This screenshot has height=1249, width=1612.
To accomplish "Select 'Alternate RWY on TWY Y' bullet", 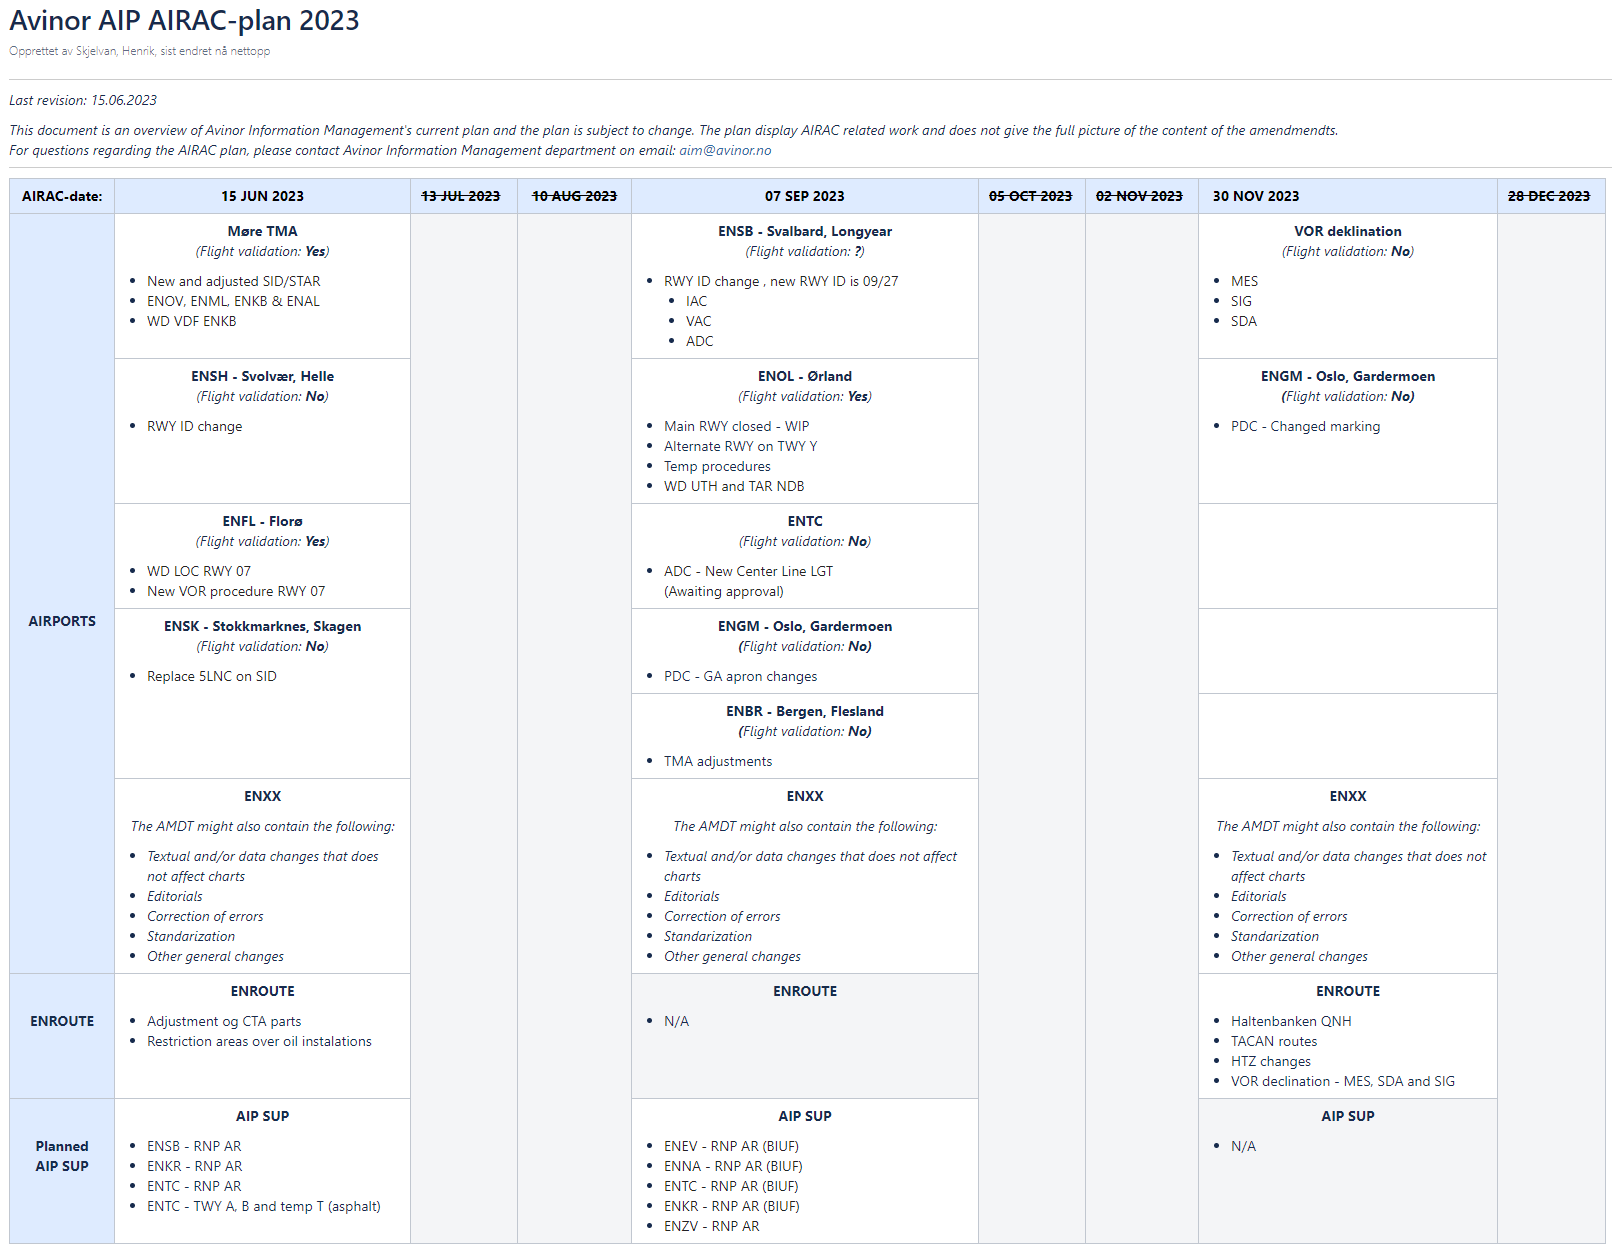I will [x=741, y=446].
